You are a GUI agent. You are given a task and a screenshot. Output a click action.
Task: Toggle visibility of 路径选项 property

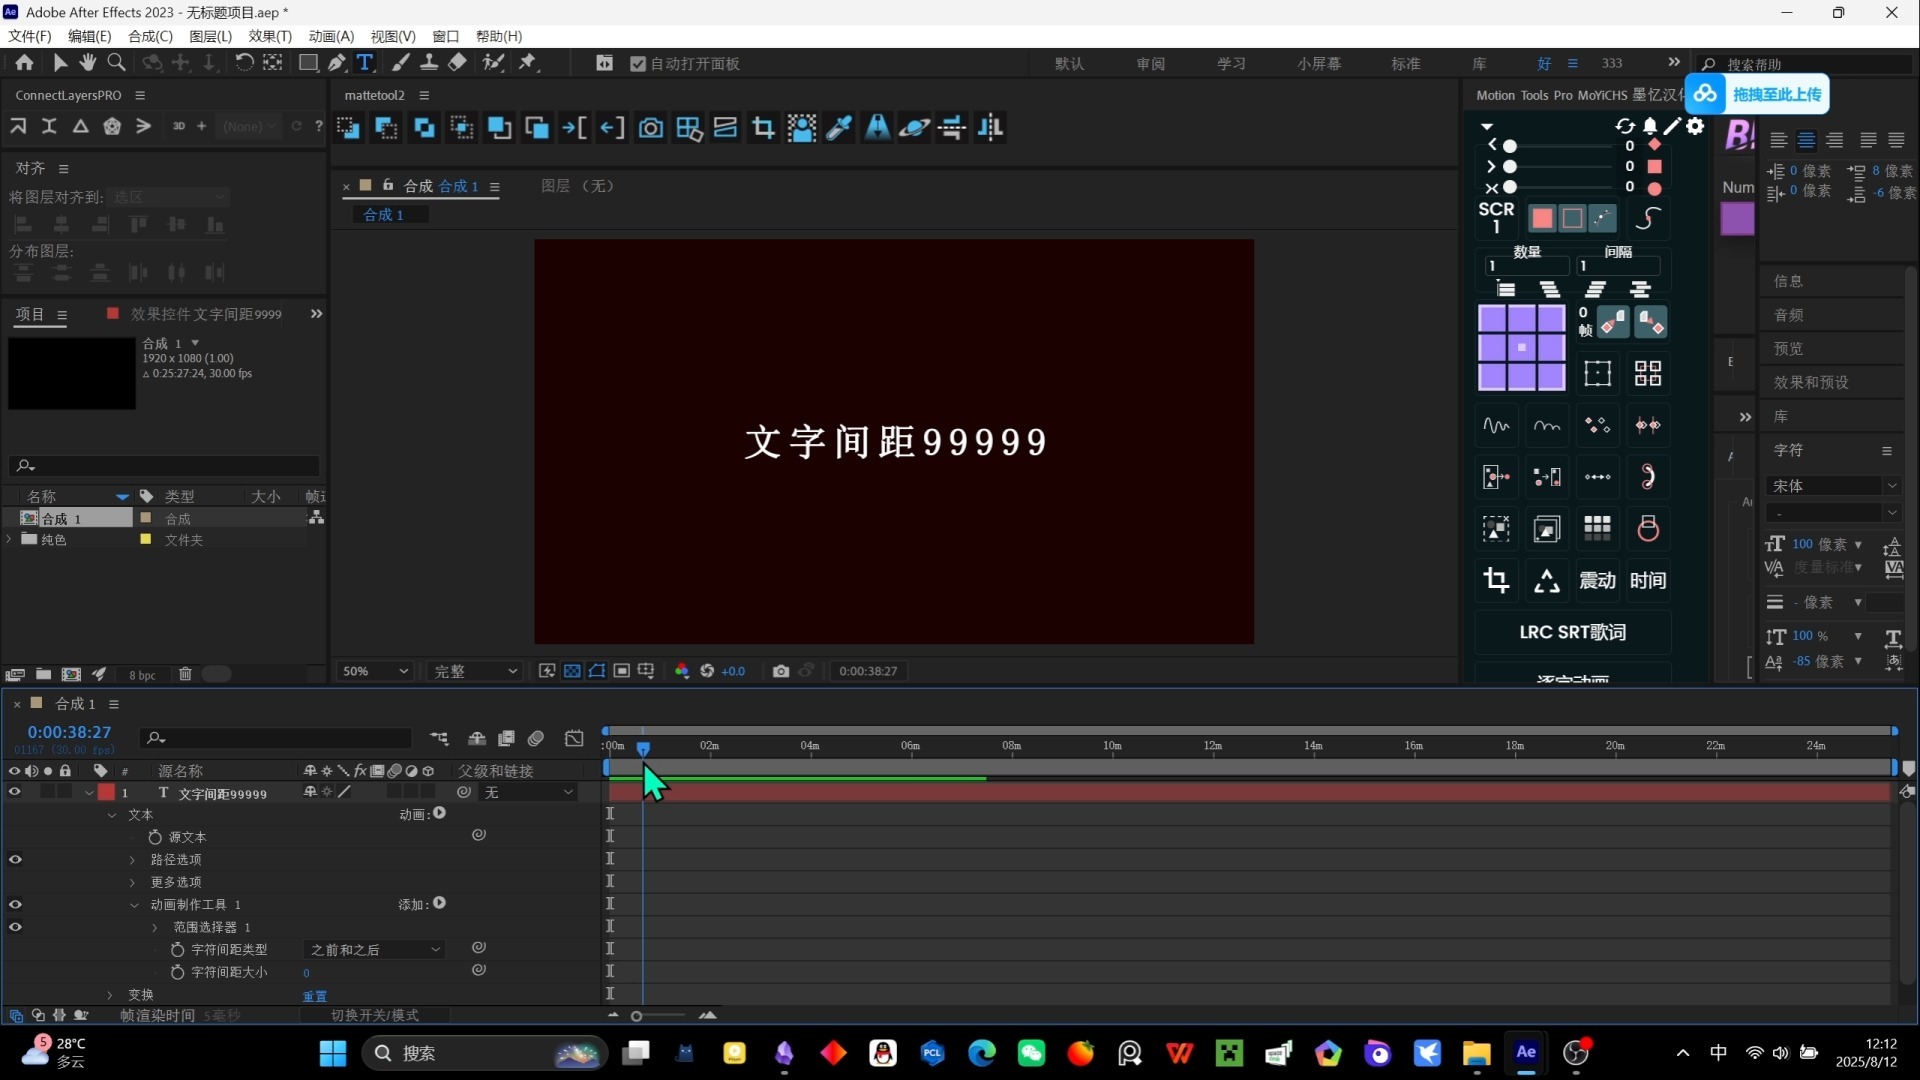coord(15,859)
